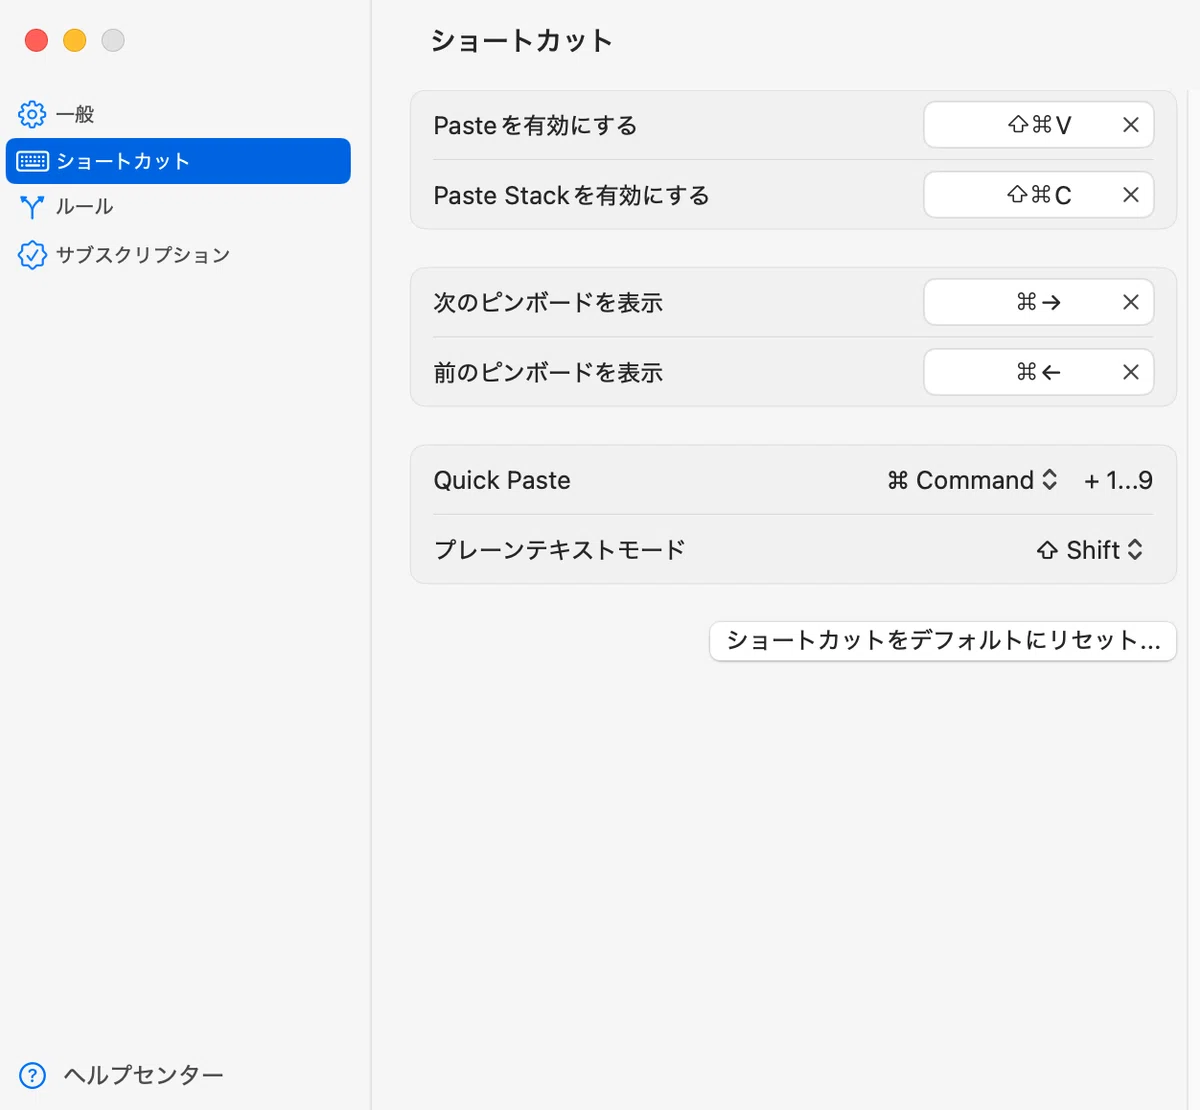
Task: Open the 一般 gear icon
Action: pyautogui.click(x=32, y=114)
